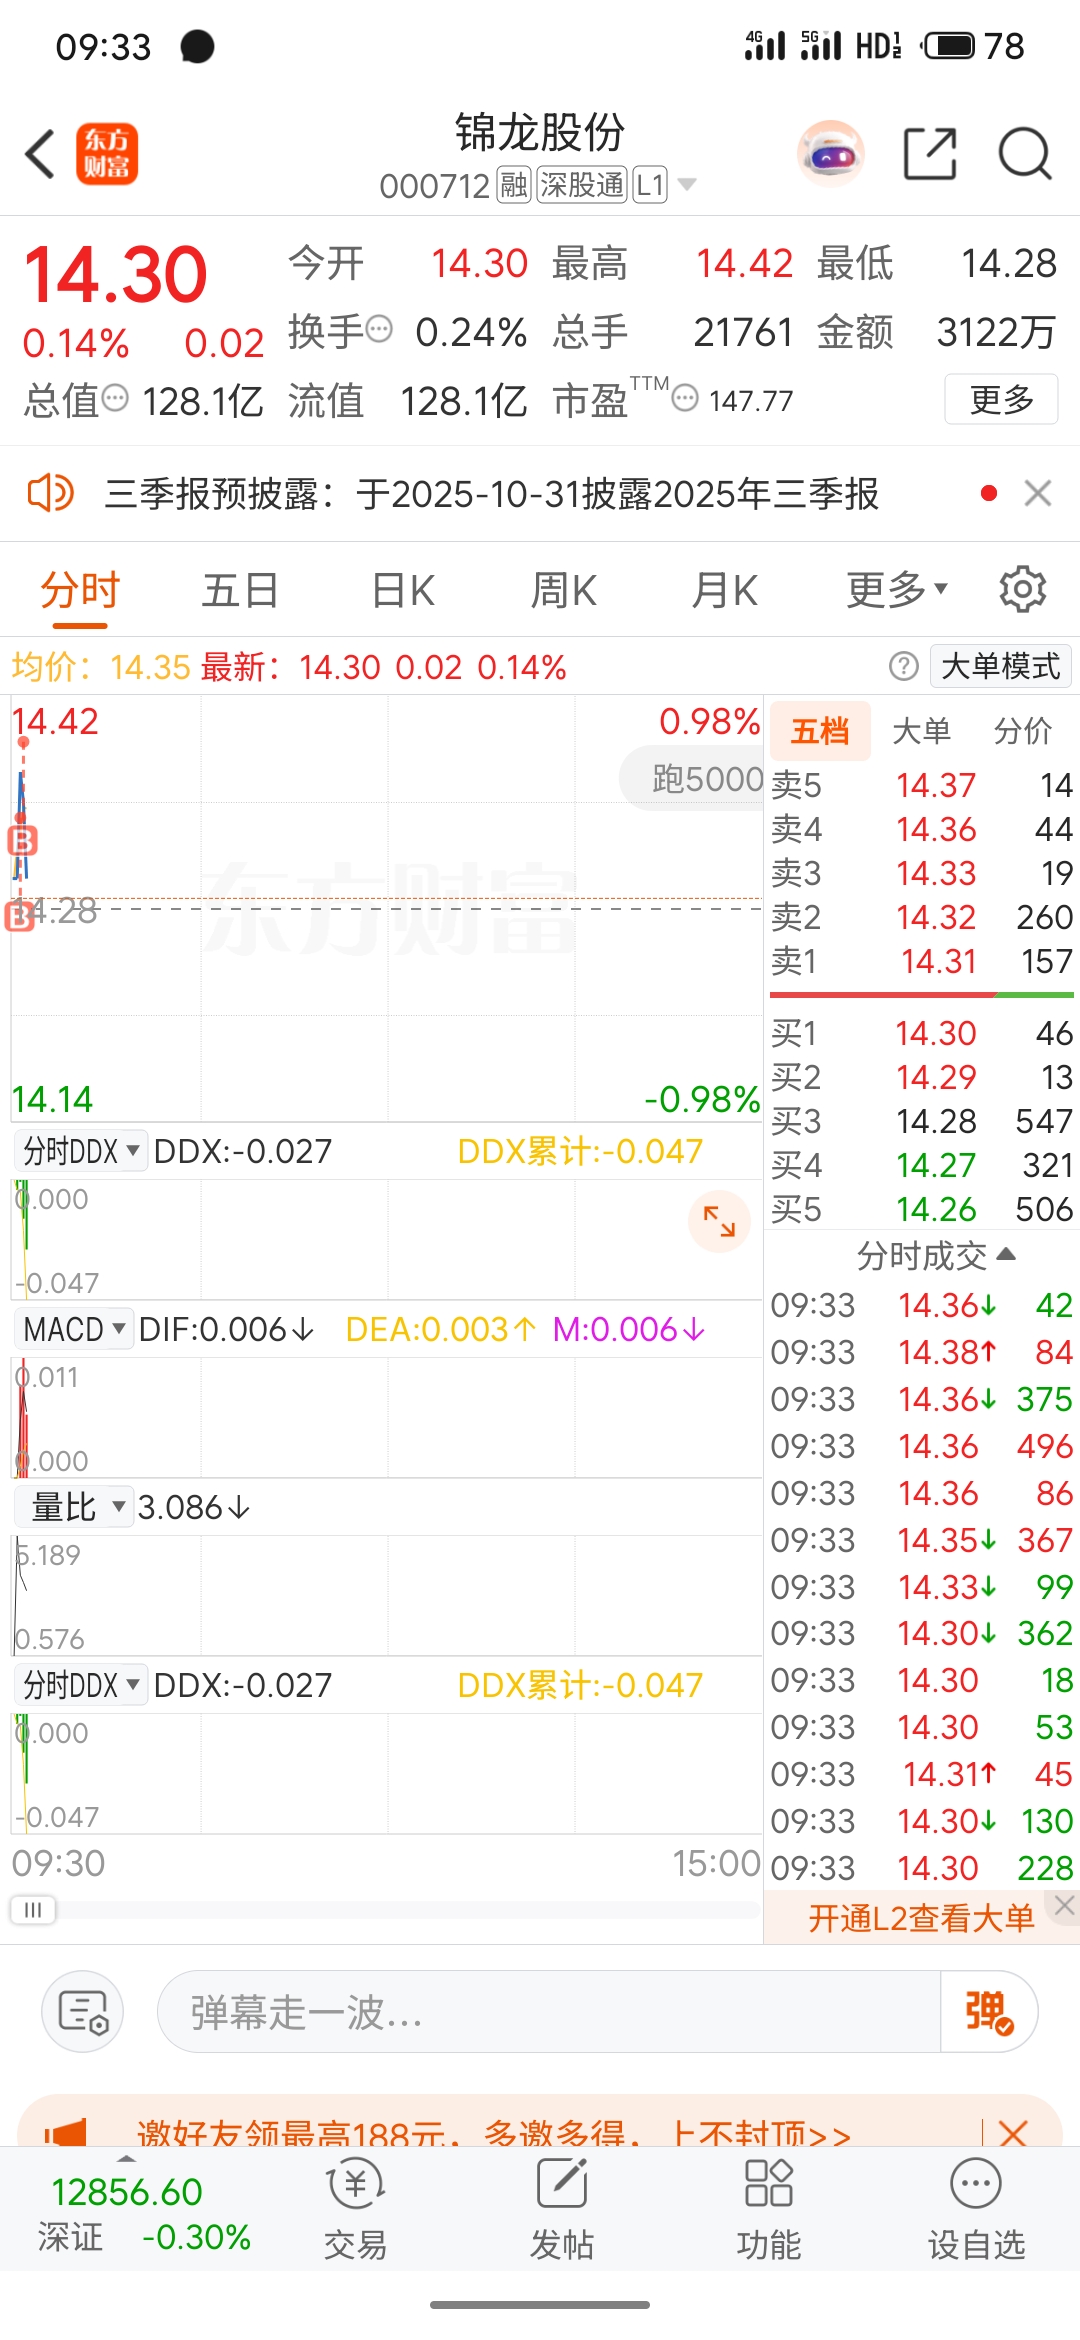Tap info icon next to 换手
This screenshot has height=2340, width=1080.
pos(379,329)
